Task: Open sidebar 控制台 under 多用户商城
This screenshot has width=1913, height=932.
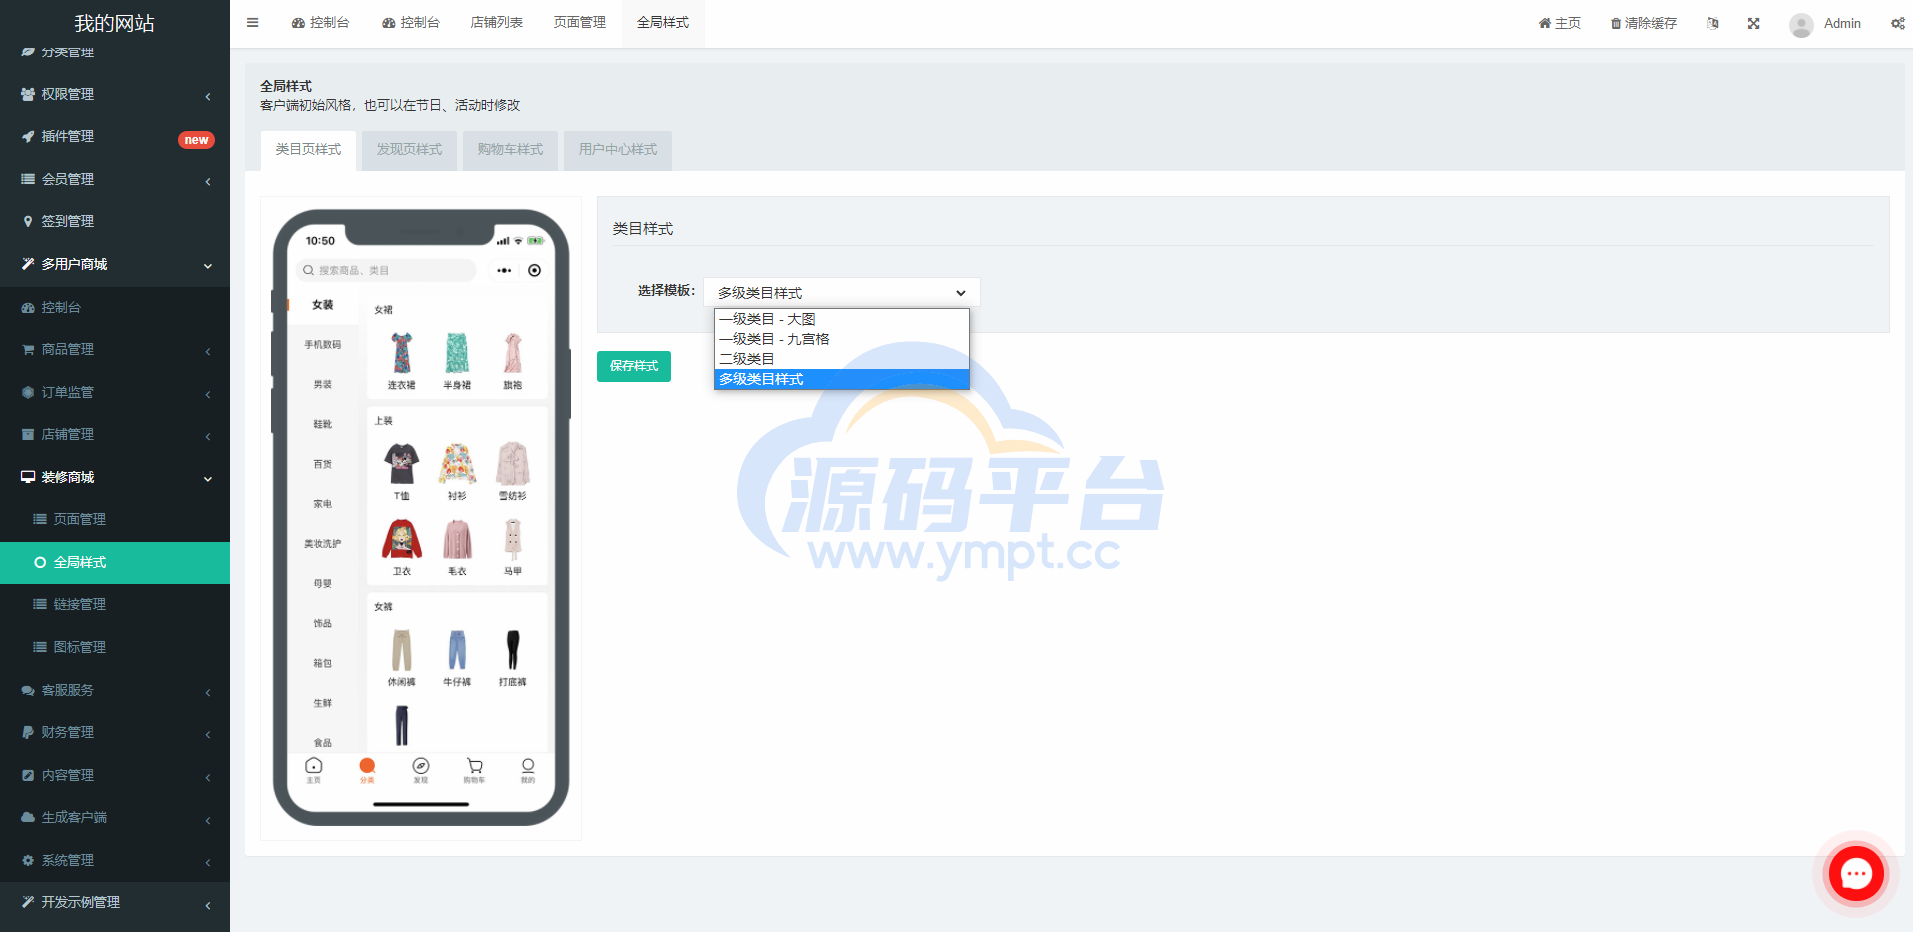Action: [115, 307]
